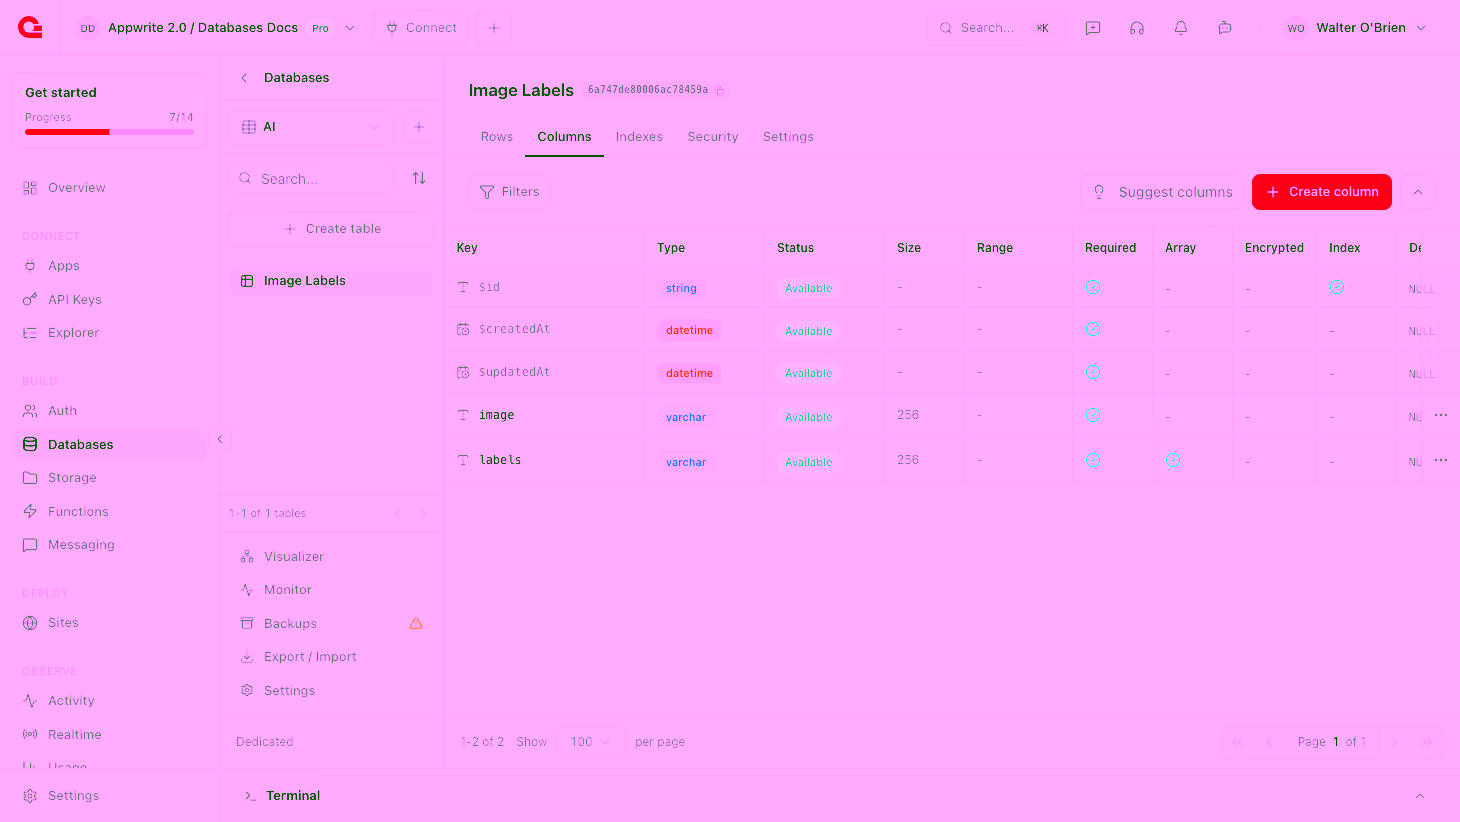This screenshot has width=1460, height=822.
Task: Open the Security tab
Action: tap(713, 137)
